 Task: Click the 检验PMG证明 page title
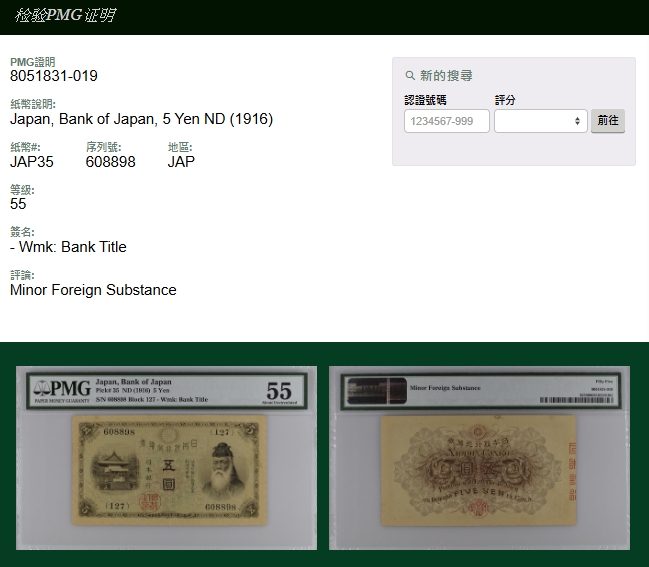(x=65, y=15)
